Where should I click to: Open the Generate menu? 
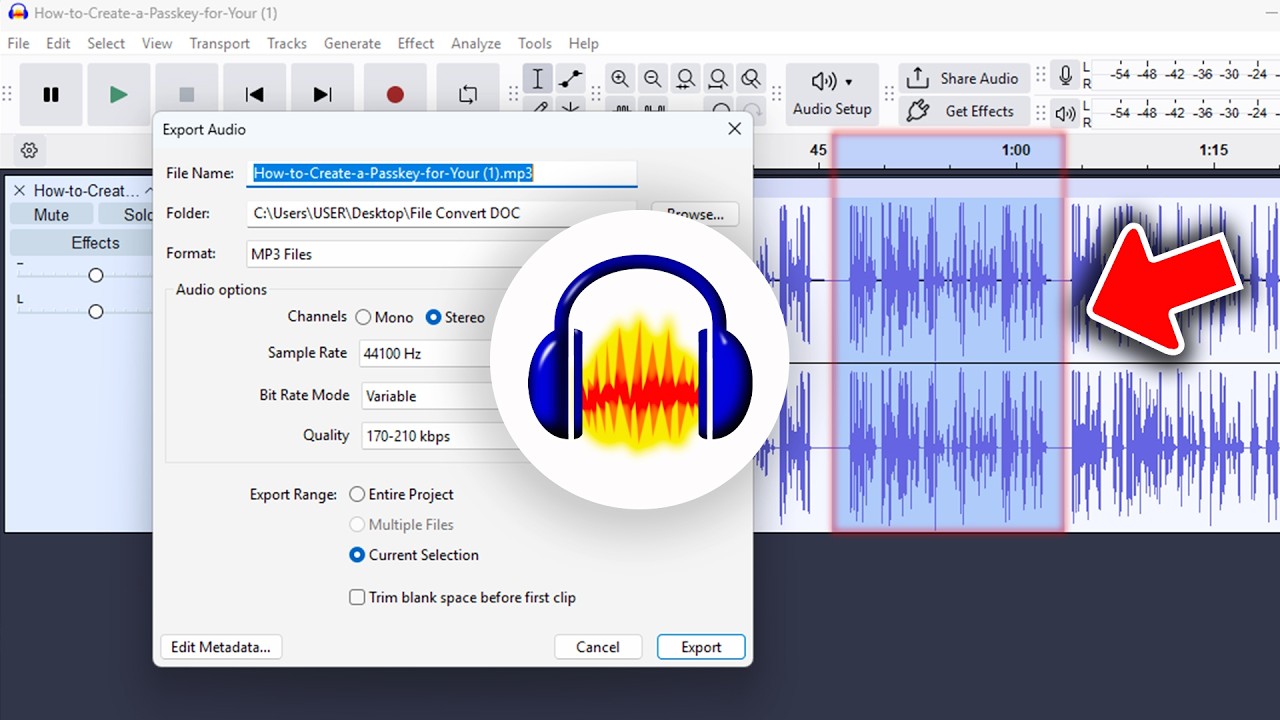point(352,44)
